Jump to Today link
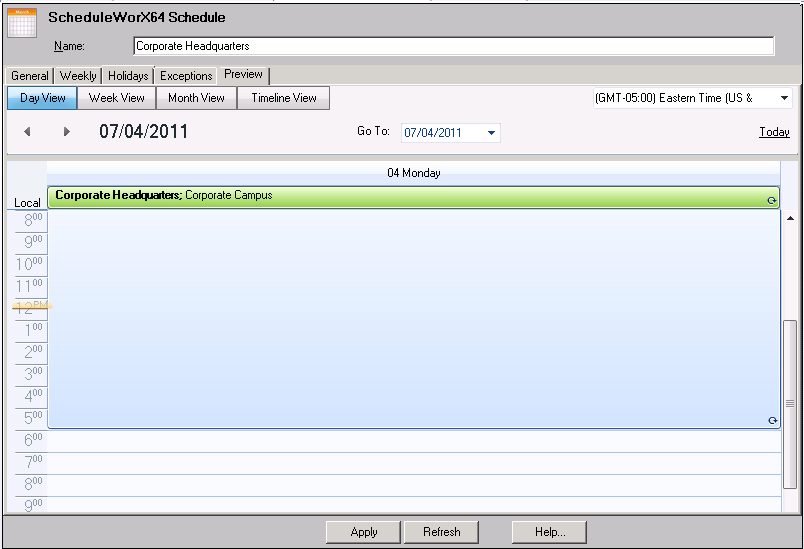804x549 pixels. [x=774, y=132]
